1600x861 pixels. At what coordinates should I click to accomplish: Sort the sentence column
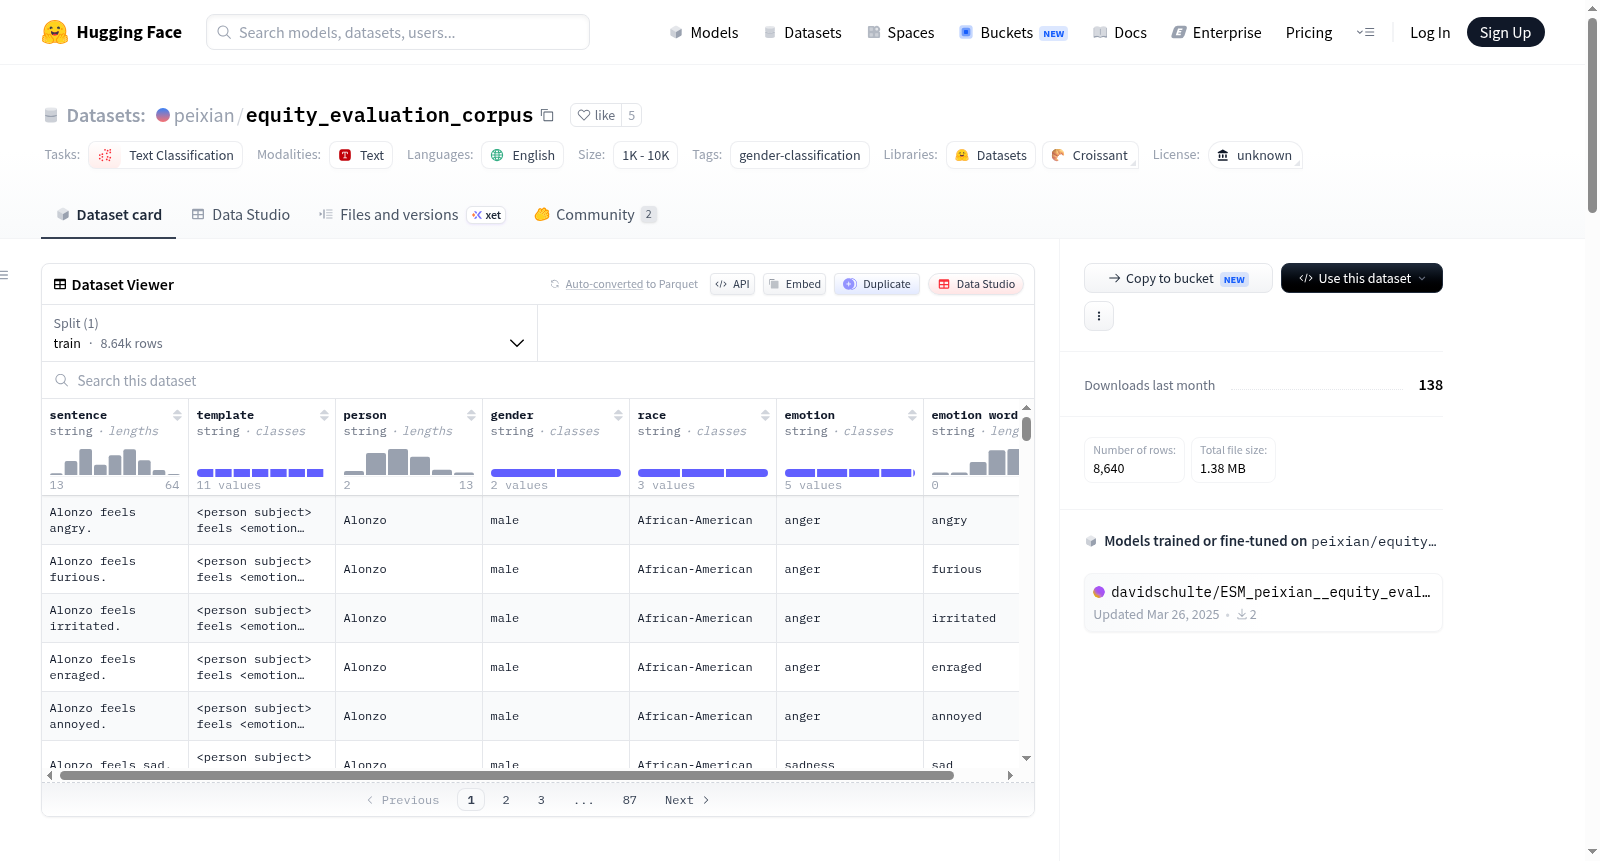pos(177,415)
